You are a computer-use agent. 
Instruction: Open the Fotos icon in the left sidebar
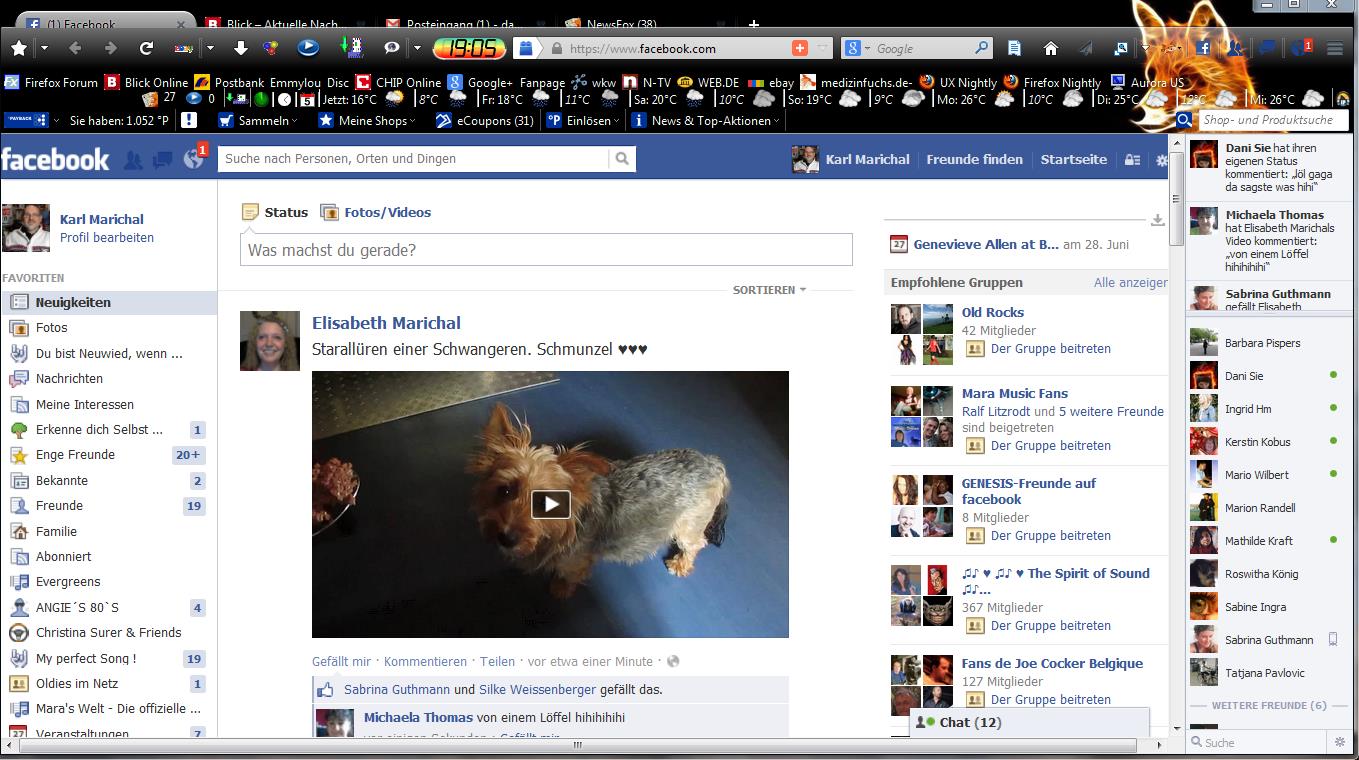coord(19,327)
